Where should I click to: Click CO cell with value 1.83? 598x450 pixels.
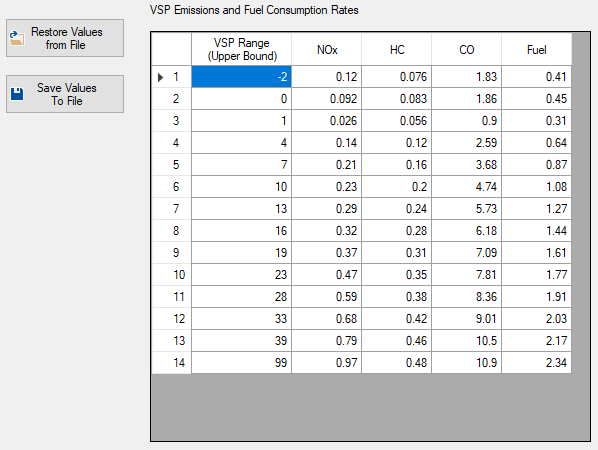click(466, 77)
